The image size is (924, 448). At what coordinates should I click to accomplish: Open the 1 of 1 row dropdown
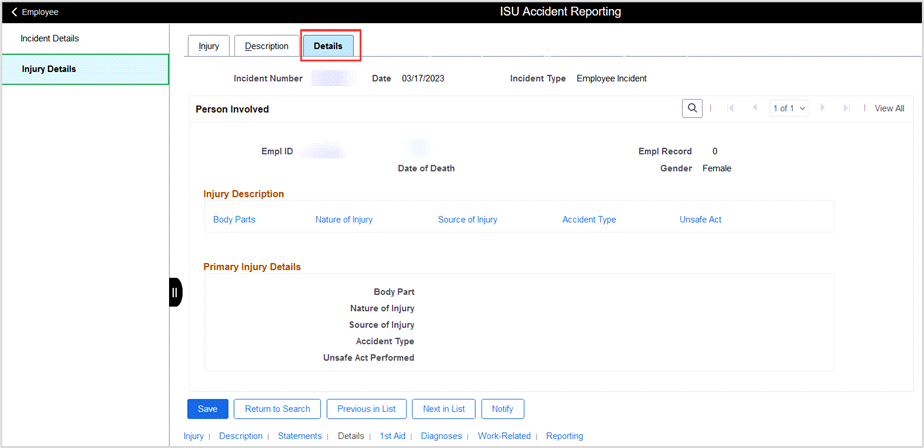click(x=790, y=108)
